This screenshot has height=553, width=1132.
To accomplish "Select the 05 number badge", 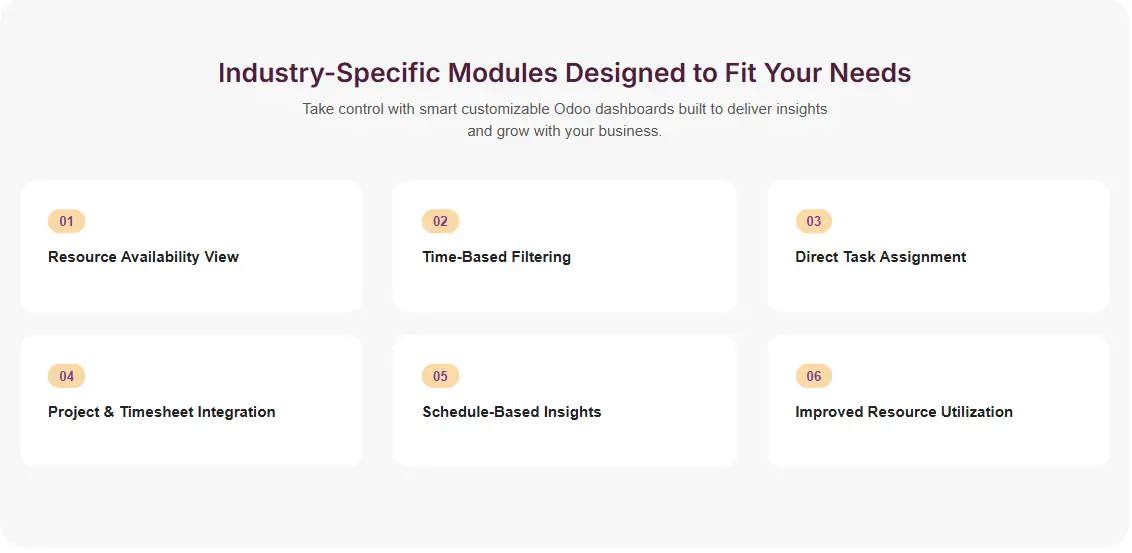I will point(440,376).
